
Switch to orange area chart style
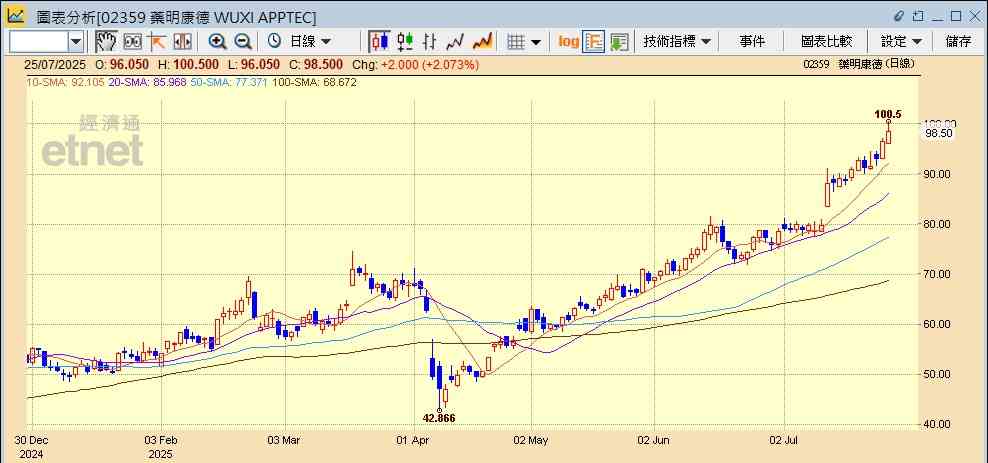point(482,42)
